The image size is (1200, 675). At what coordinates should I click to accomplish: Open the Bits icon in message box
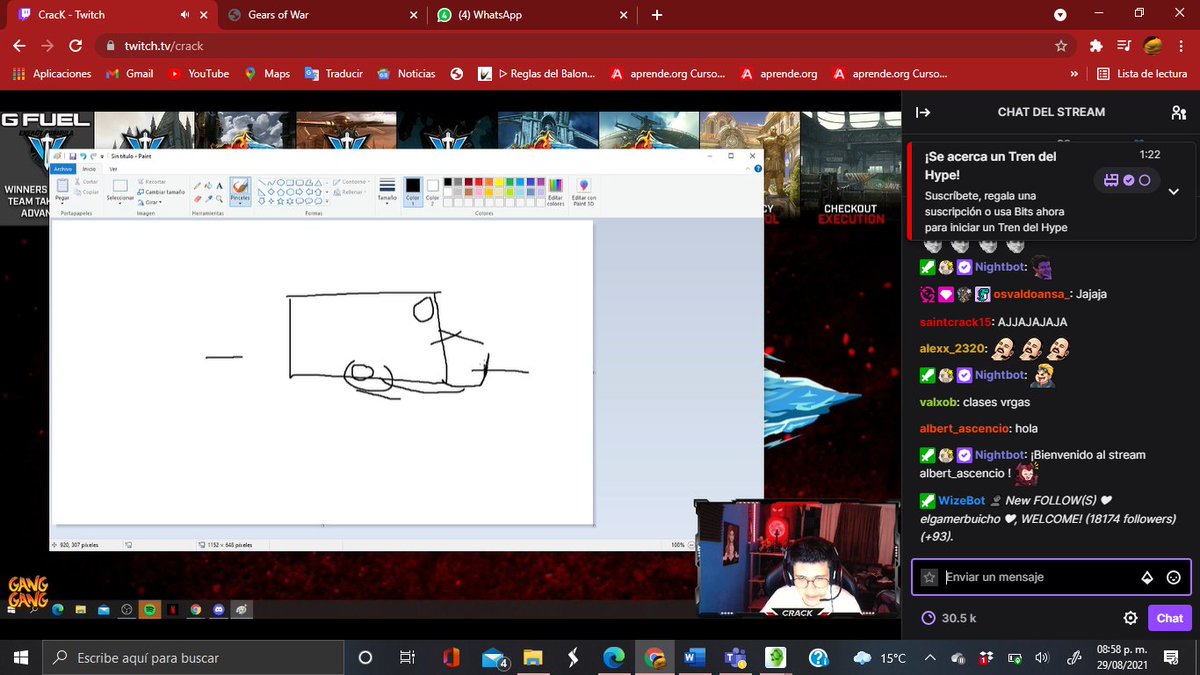pyautogui.click(x=1148, y=577)
